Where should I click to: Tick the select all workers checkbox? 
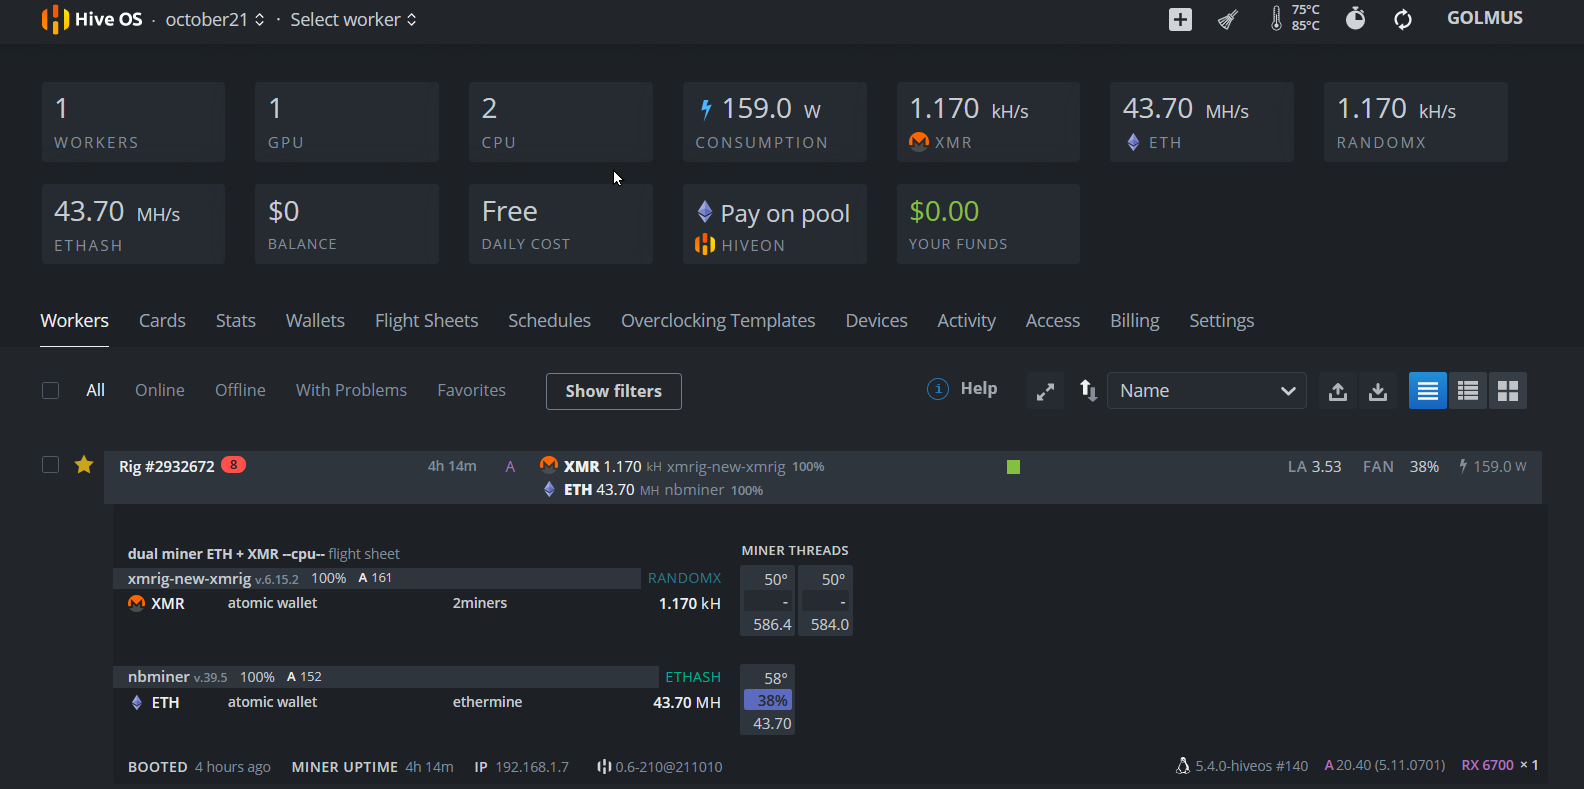coord(51,391)
